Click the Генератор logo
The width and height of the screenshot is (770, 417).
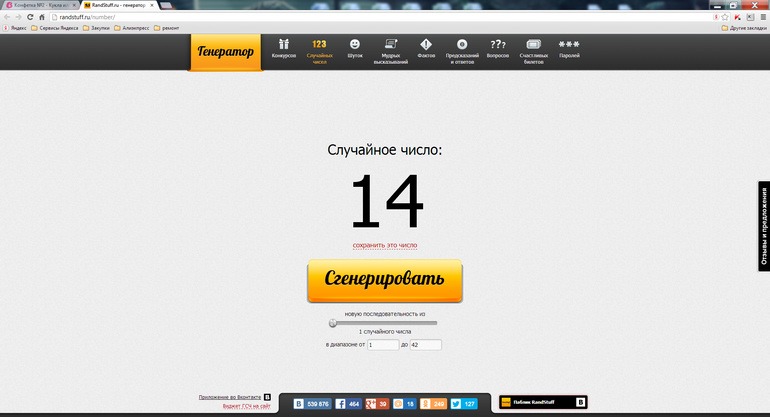(x=225, y=51)
